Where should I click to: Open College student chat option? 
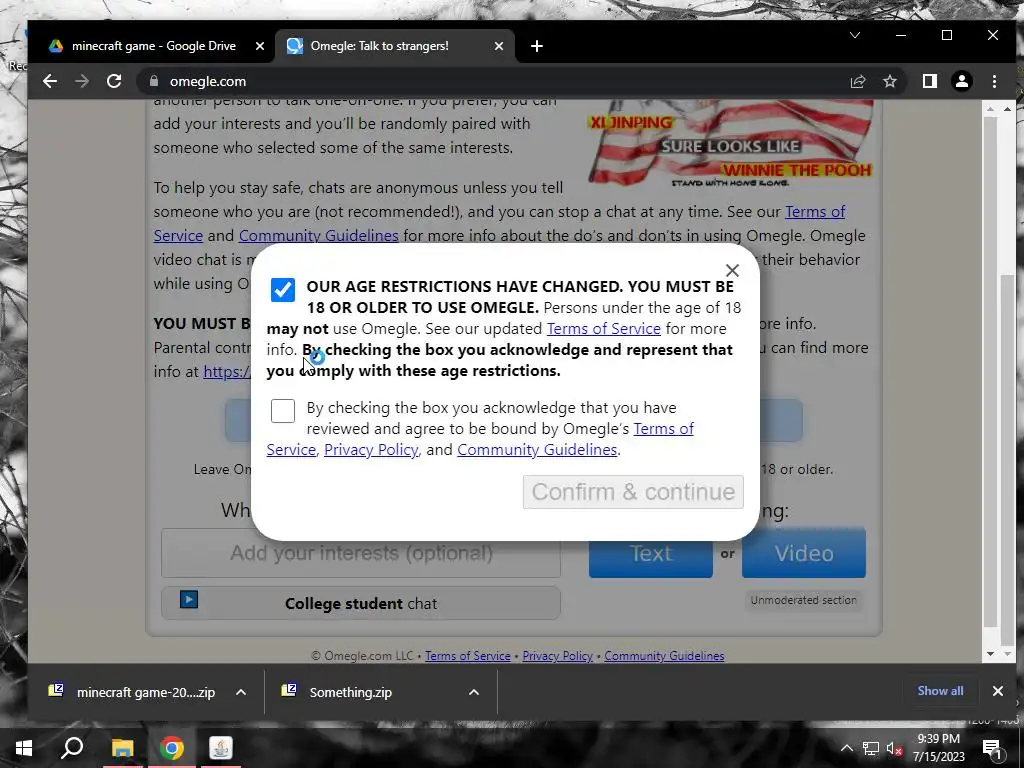361,603
